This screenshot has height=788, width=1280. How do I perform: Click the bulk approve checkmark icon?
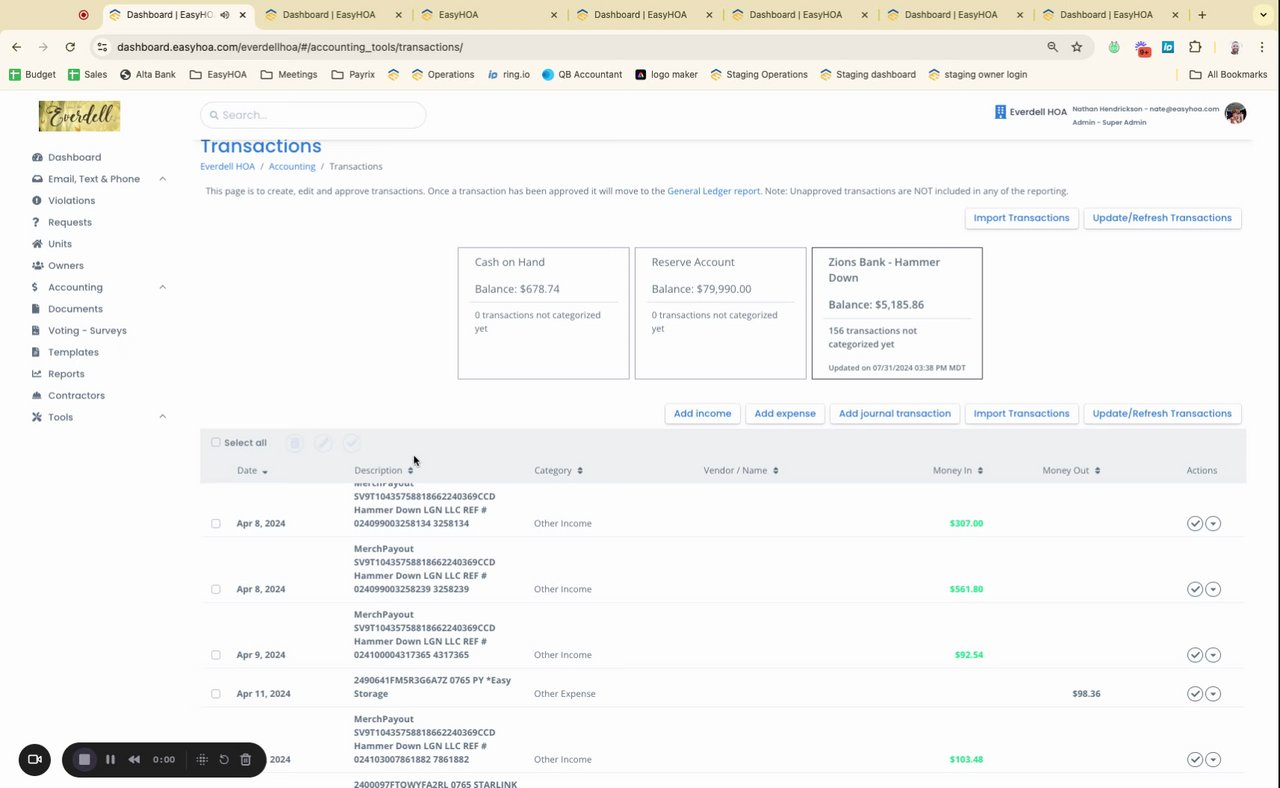(x=351, y=443)
